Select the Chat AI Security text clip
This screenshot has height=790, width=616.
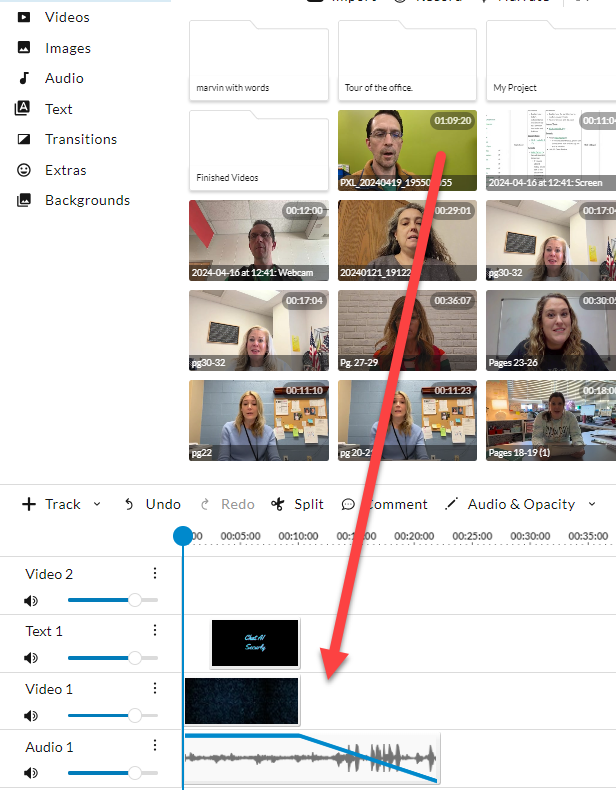255,643
